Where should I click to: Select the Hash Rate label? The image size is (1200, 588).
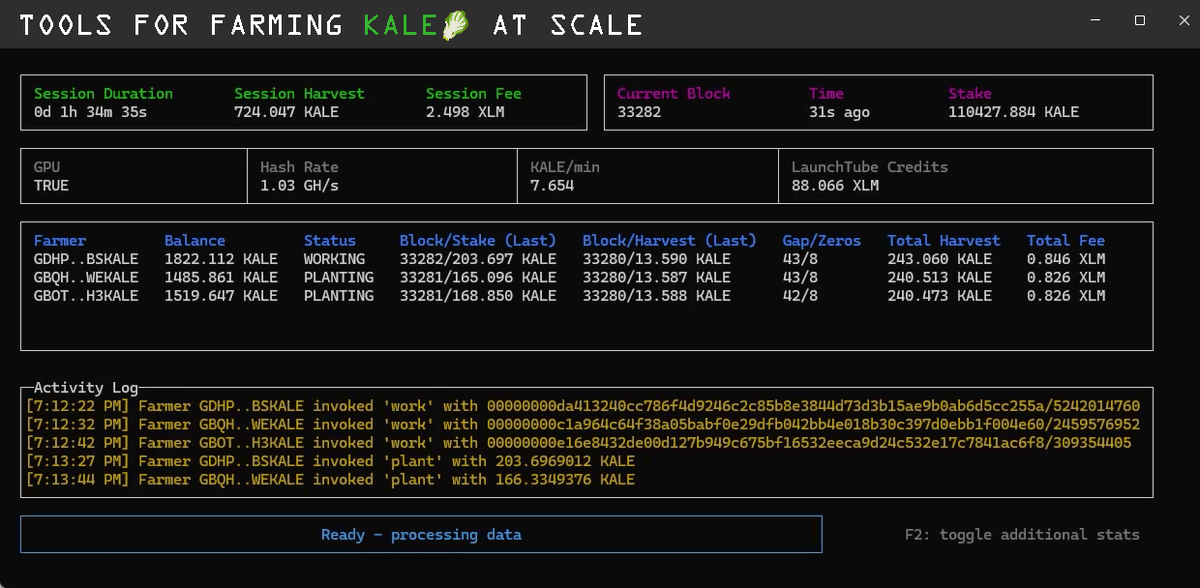pos(299,167)
